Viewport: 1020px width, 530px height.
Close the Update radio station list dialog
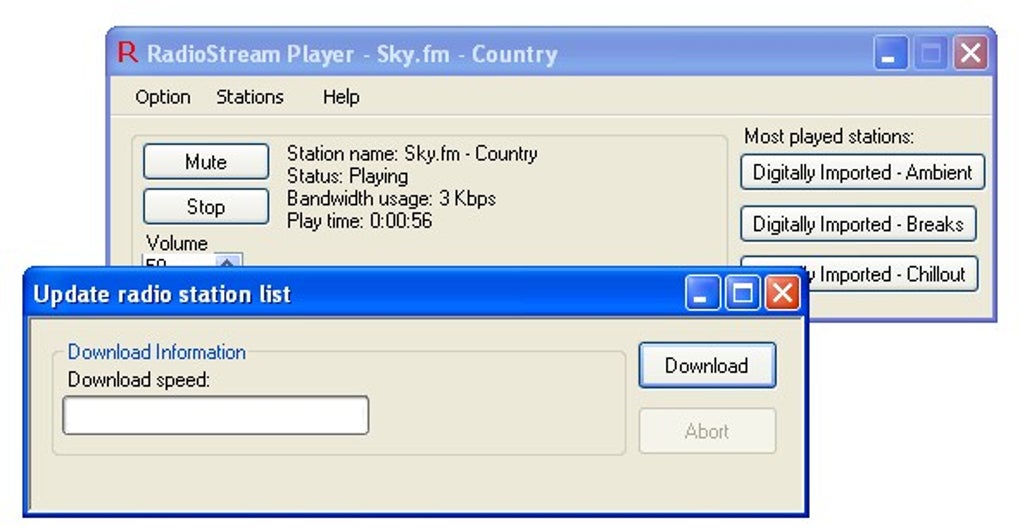tap(782, 293)
